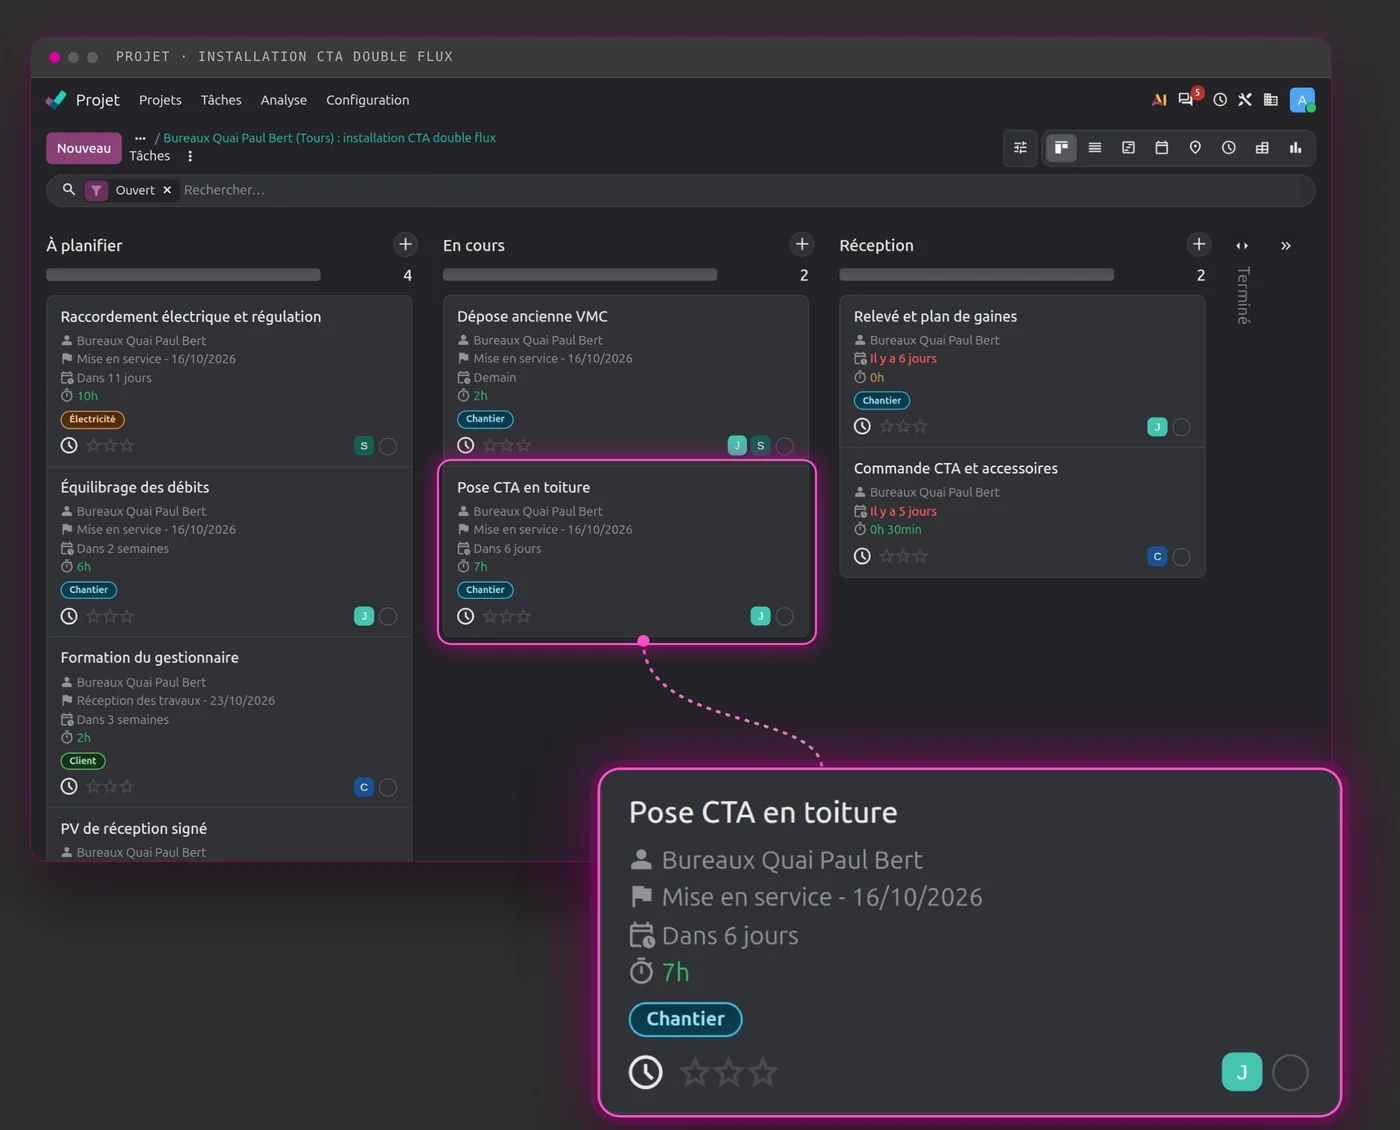
Task: Switch to the Pivot table view
Action: [x=1262, y=148]
